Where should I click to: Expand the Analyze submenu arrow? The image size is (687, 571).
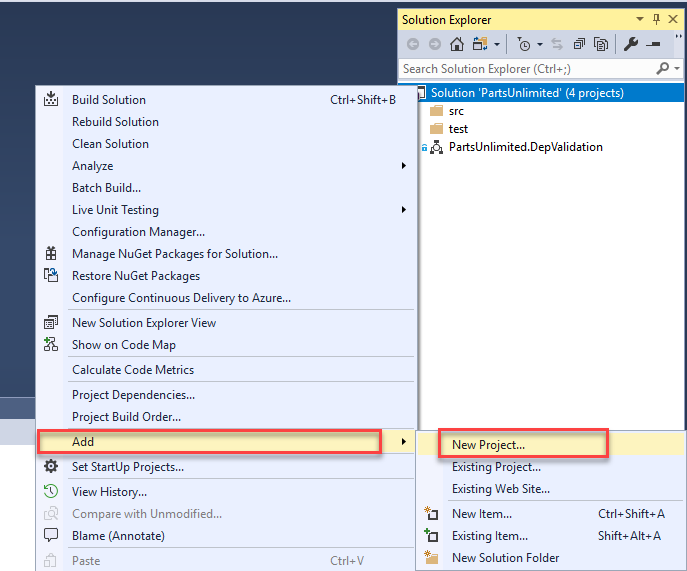[404, 166]
